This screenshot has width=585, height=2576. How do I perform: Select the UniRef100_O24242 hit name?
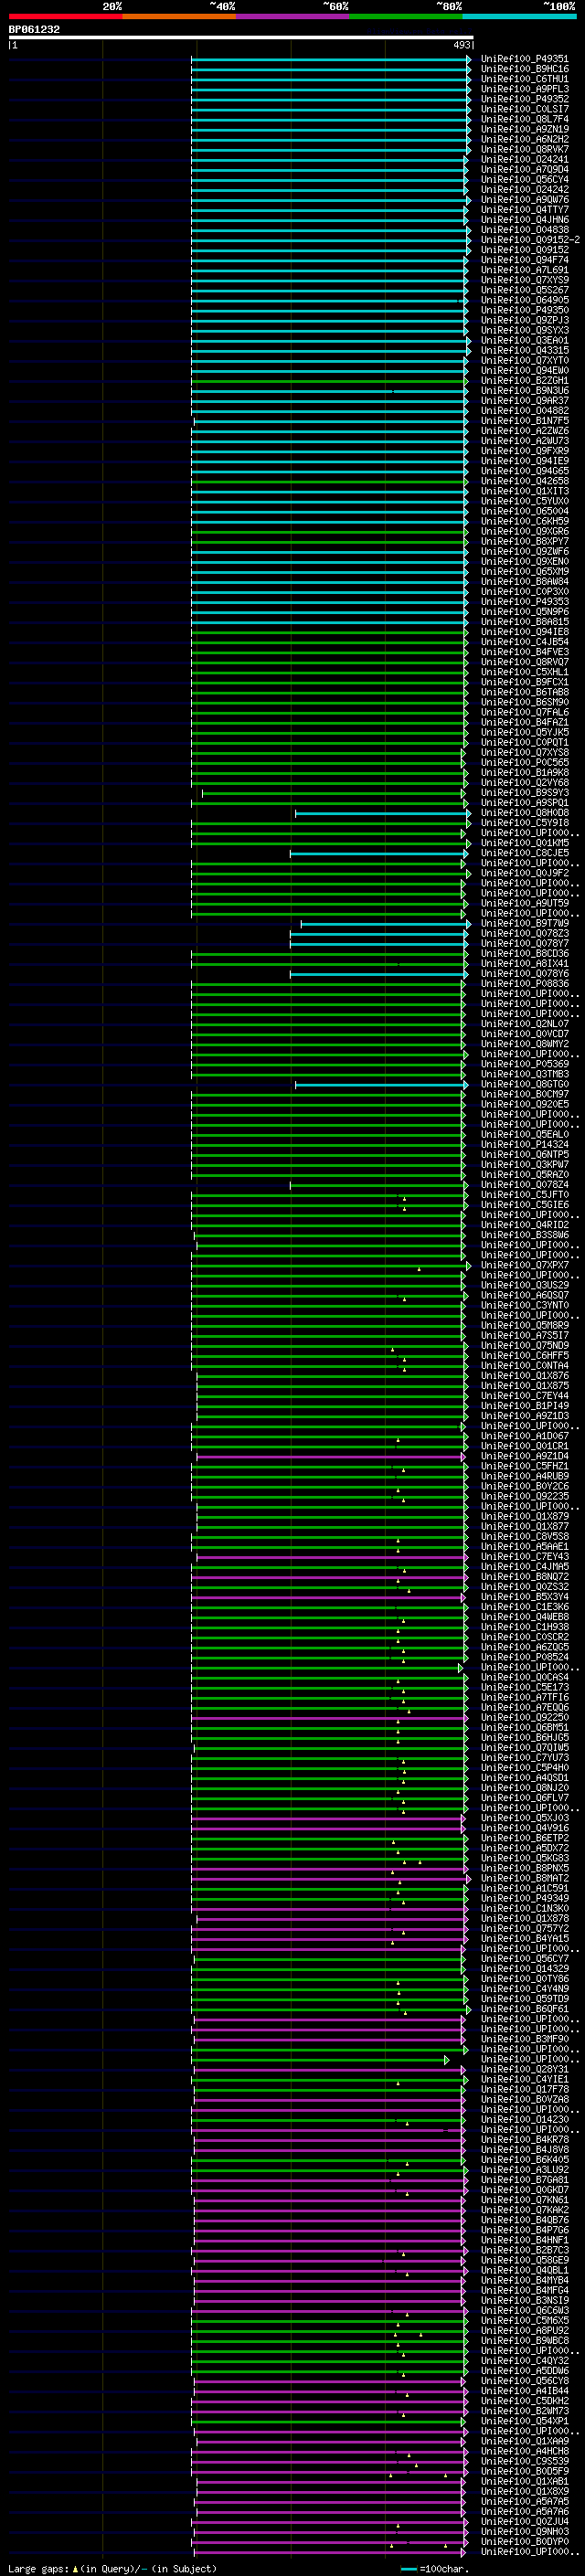(x=524, y=190)
